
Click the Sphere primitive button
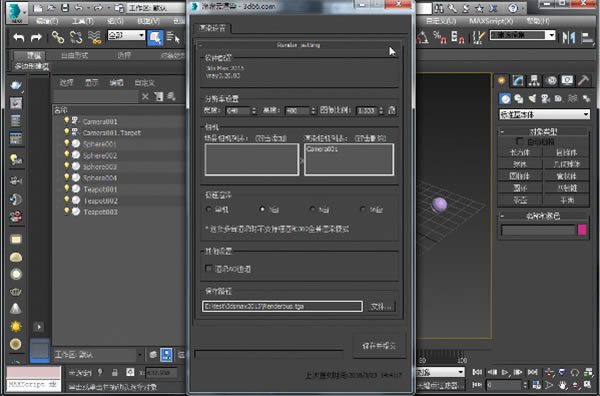click(x=520, y=164)
